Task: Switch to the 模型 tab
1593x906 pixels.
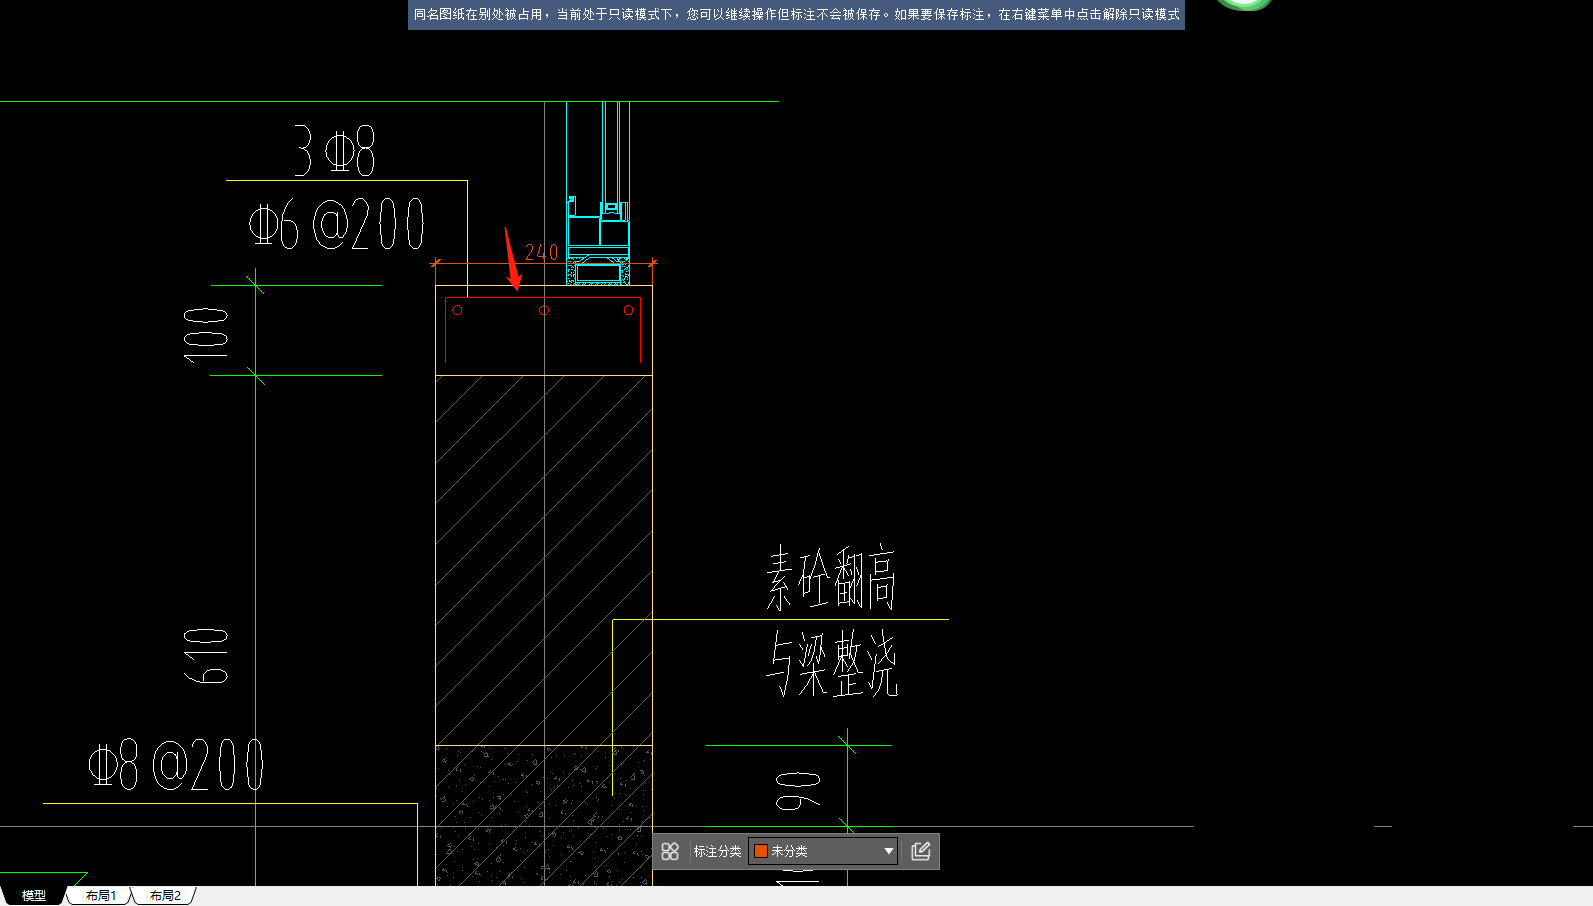Action: tap(34, 895)
